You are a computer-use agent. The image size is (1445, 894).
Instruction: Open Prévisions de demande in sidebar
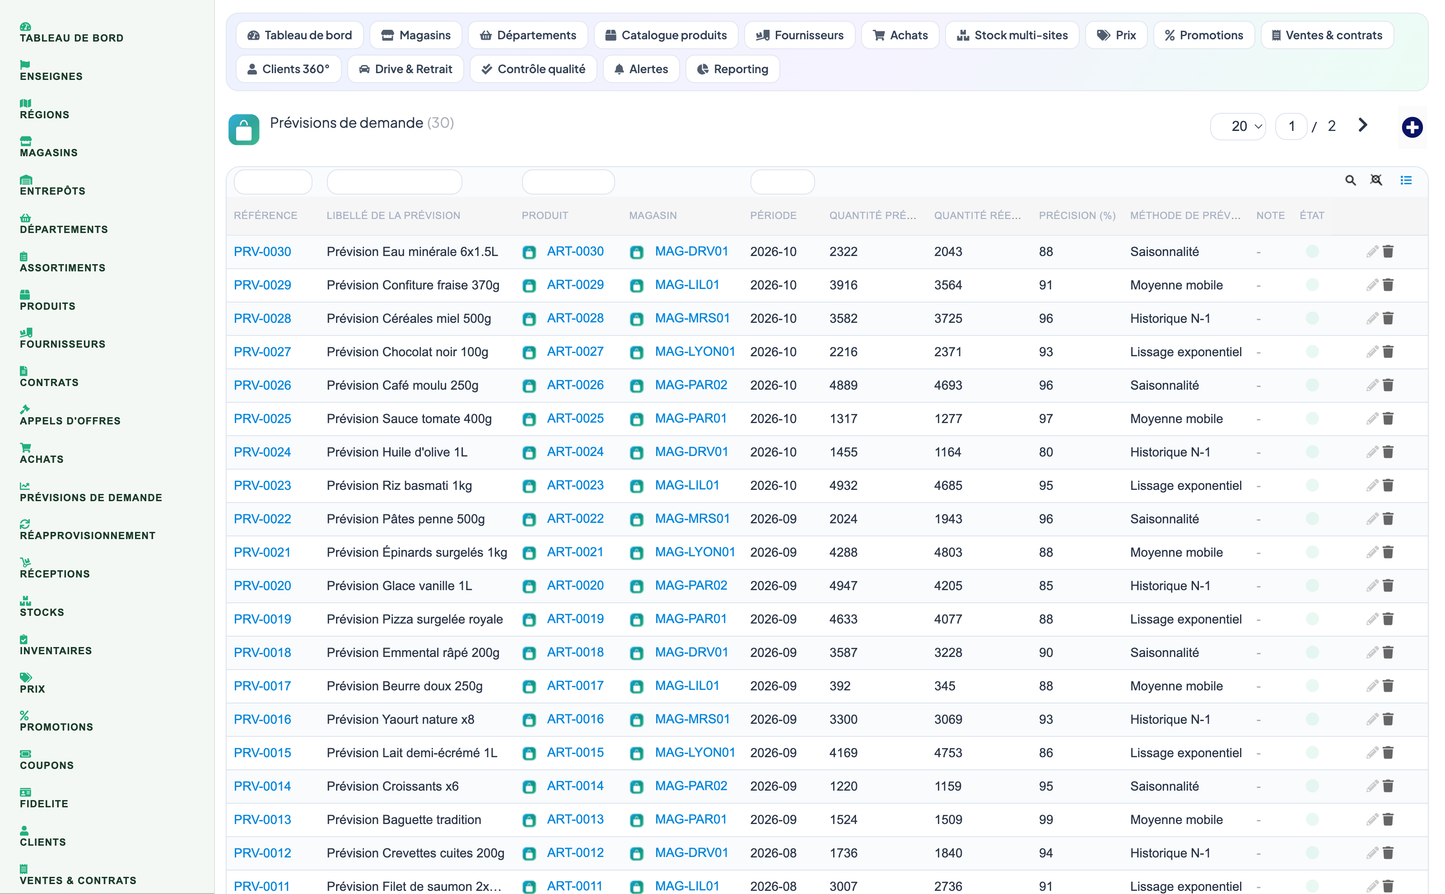click(91, 492)
